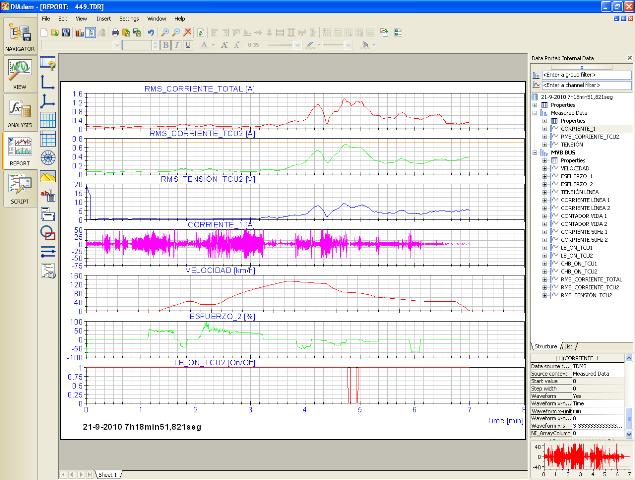
Task: Open the File menu
Action: coord(46,19)
